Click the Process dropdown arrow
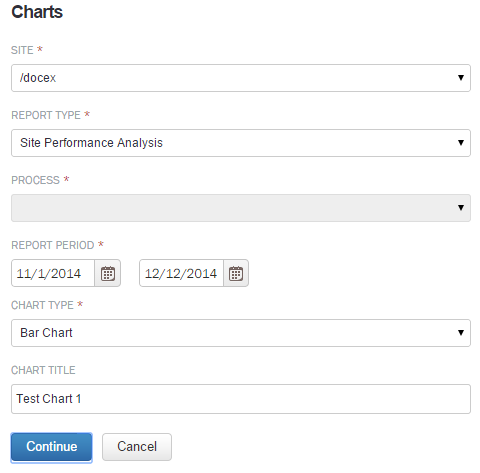480x473 pixels. [461, 208]
